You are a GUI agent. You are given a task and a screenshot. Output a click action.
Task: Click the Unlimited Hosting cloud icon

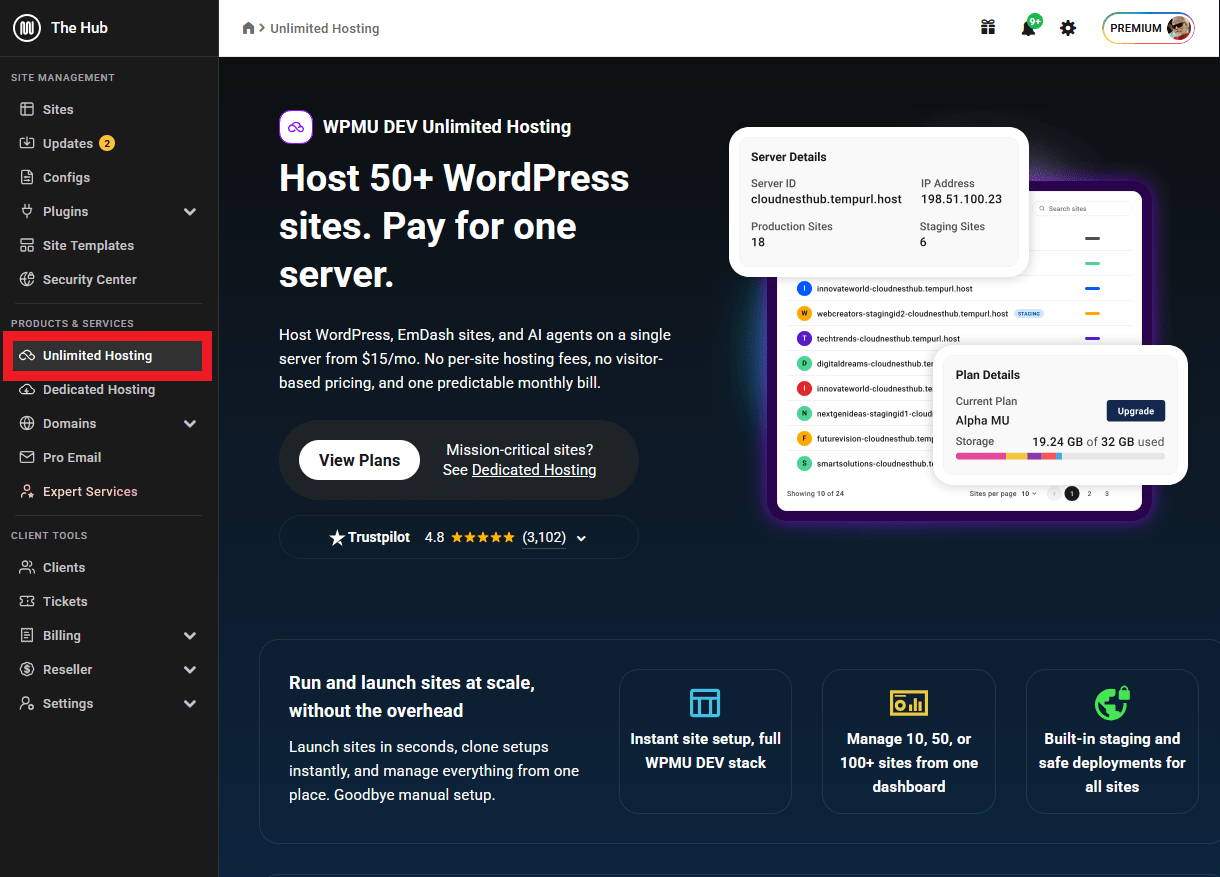(27, 355)
